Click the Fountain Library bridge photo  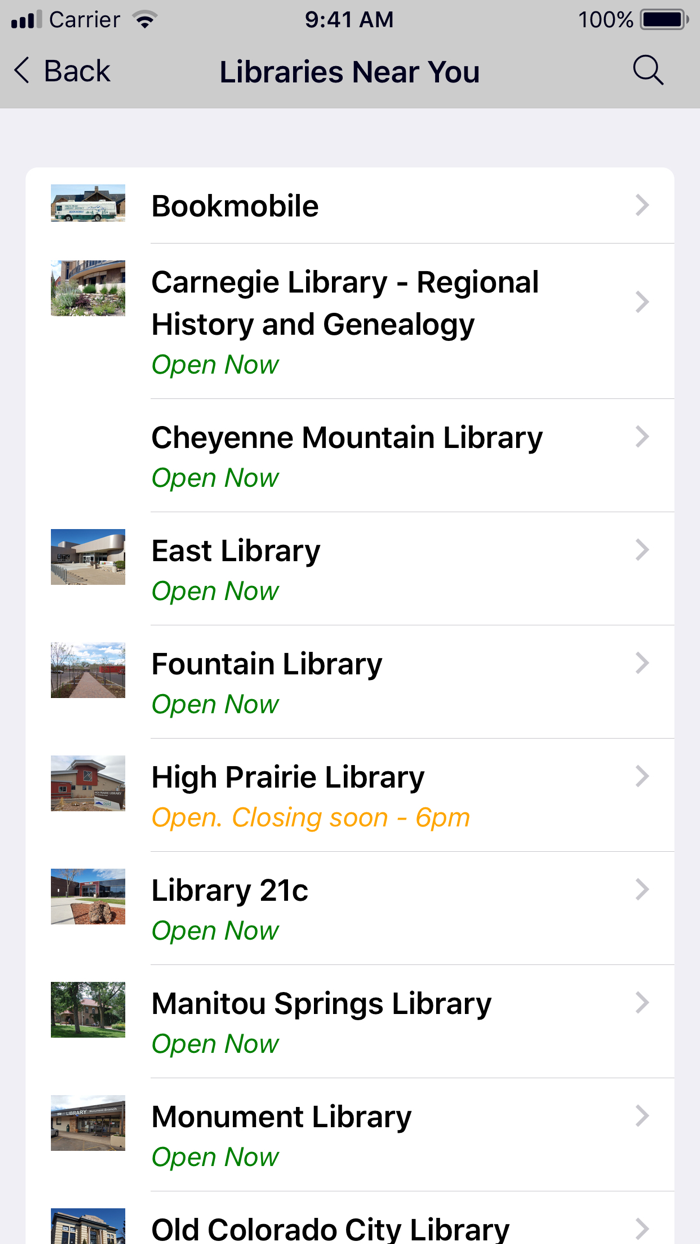pos(87,670)
